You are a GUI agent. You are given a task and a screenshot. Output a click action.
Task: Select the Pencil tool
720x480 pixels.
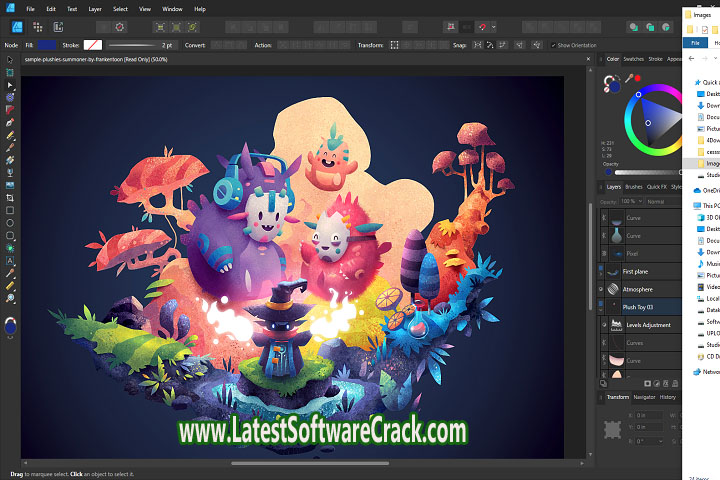(10, 135)
